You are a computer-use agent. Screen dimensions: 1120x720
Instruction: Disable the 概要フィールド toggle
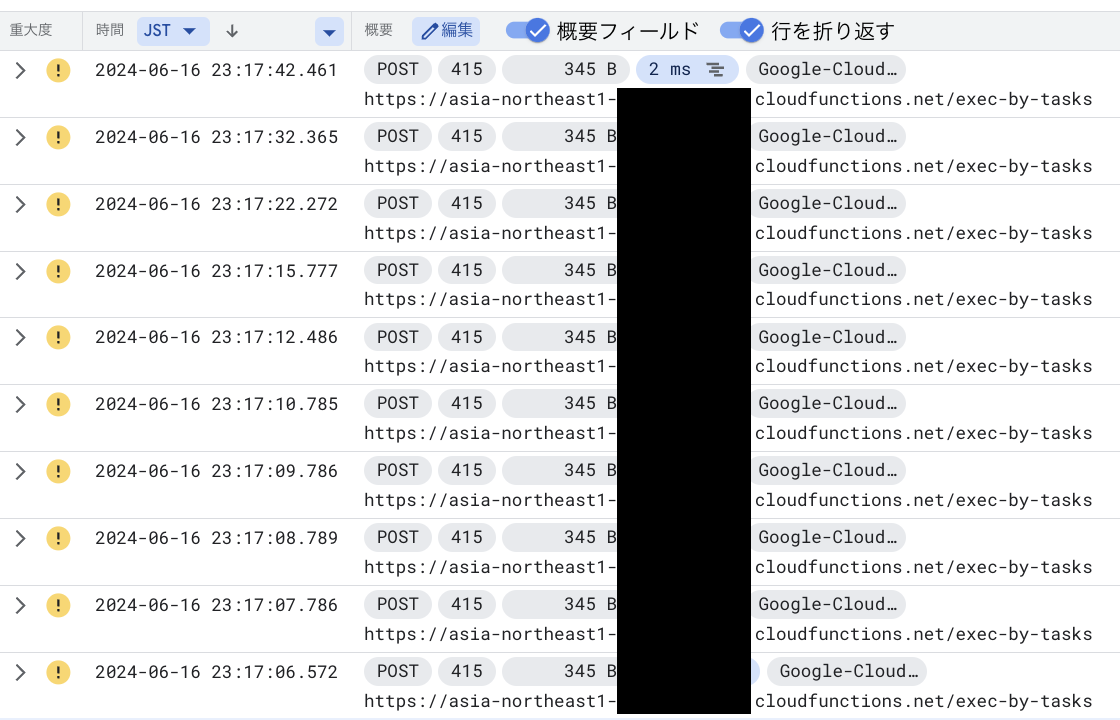point(527,31)
